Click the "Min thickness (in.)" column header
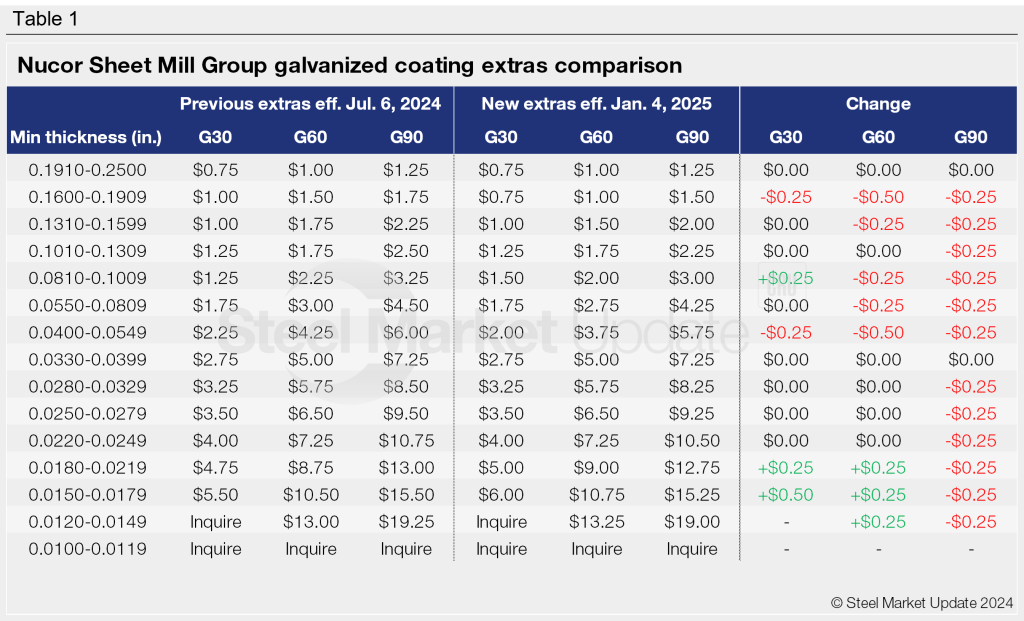 [86, 137]
